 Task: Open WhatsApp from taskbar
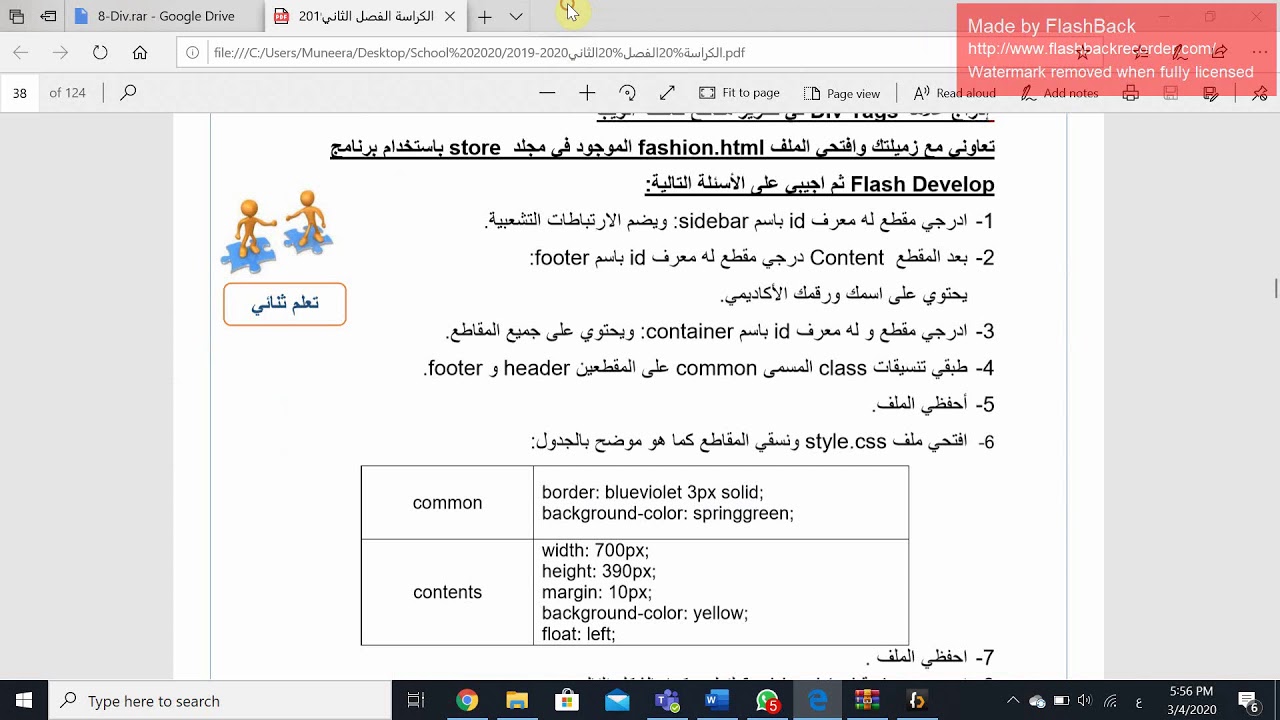coord(767,701)
